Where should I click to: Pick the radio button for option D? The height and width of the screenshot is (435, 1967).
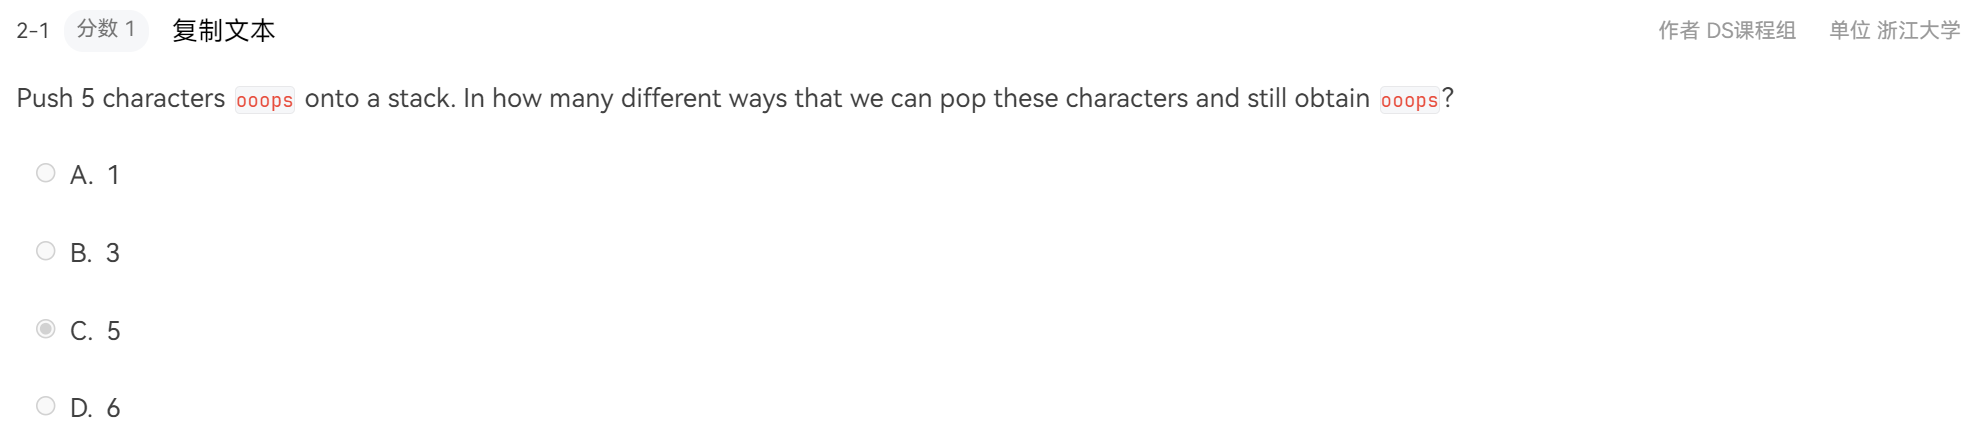[x=46, y=406]
